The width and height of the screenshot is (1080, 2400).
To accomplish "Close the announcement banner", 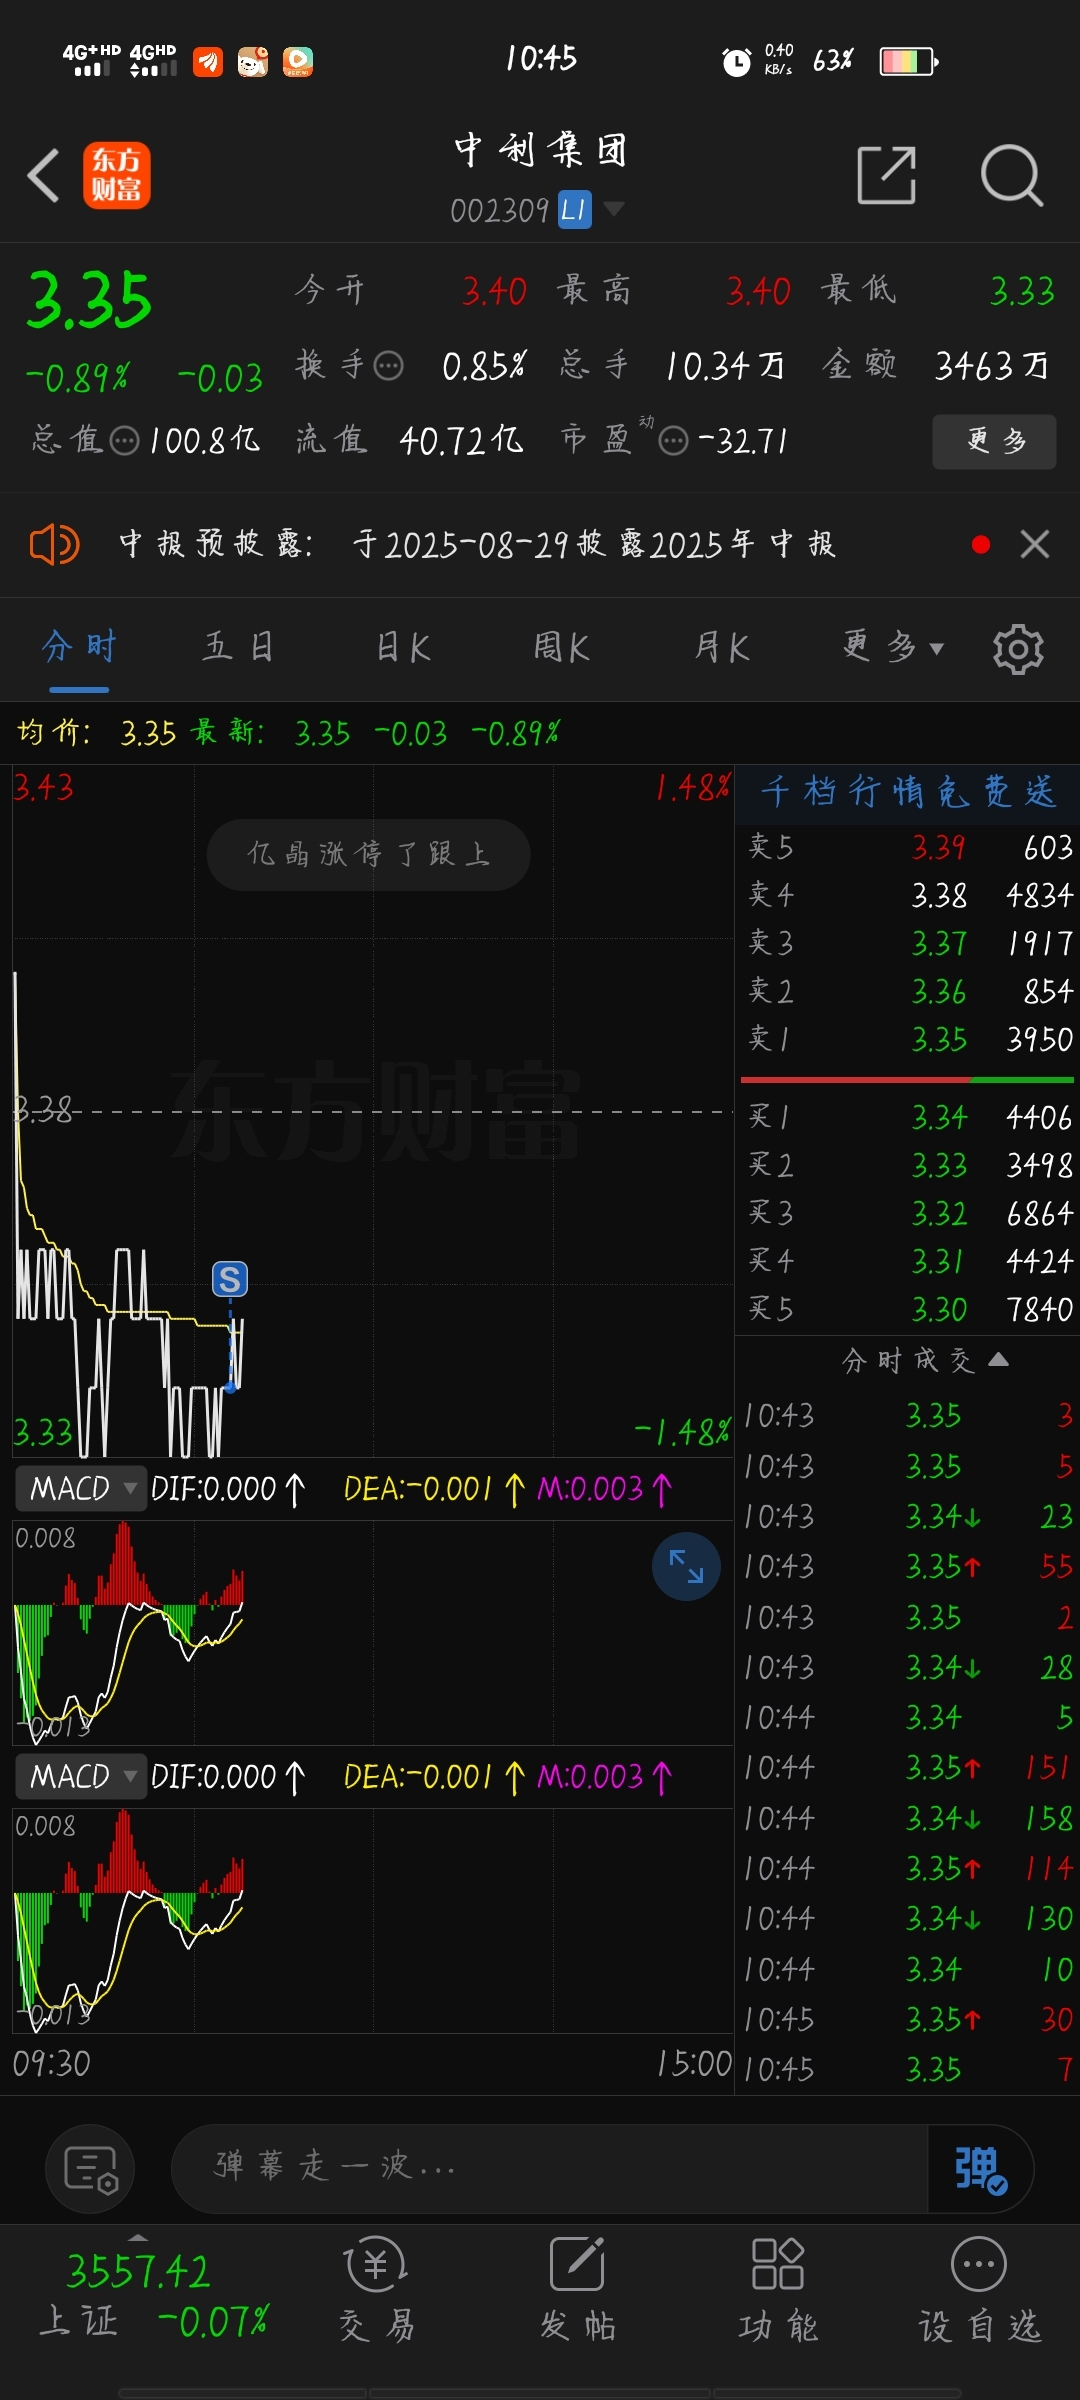I will [1035, 545].
